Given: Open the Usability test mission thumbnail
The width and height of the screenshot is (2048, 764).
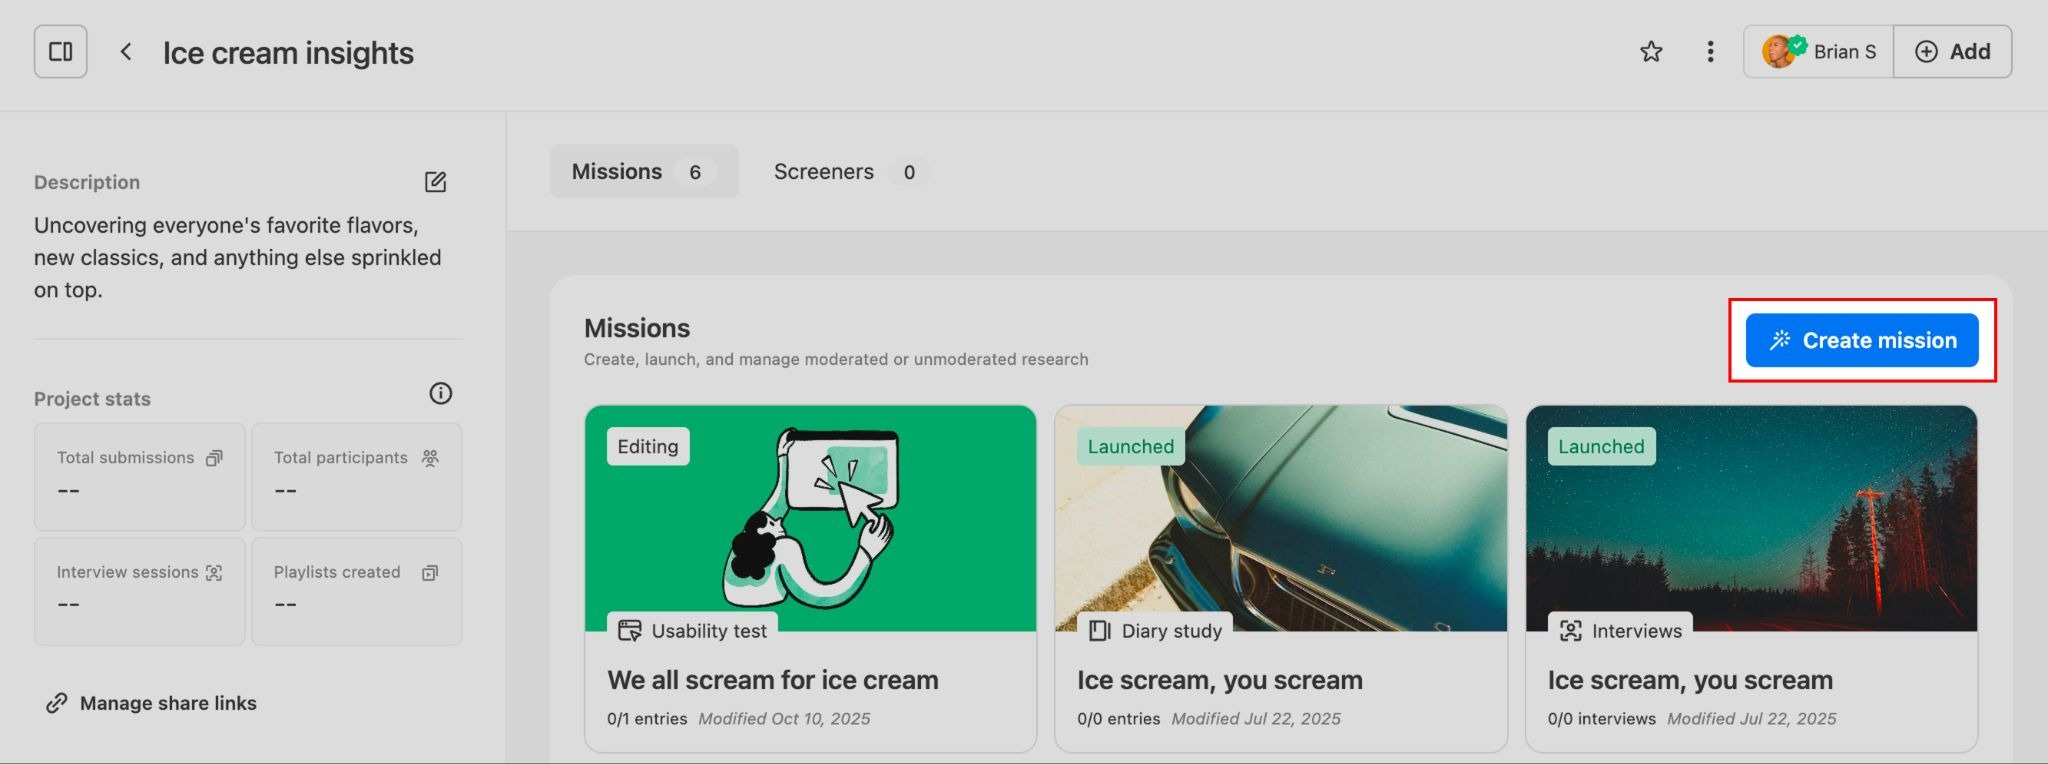Looking at the screenshot, I should (810, 518).
